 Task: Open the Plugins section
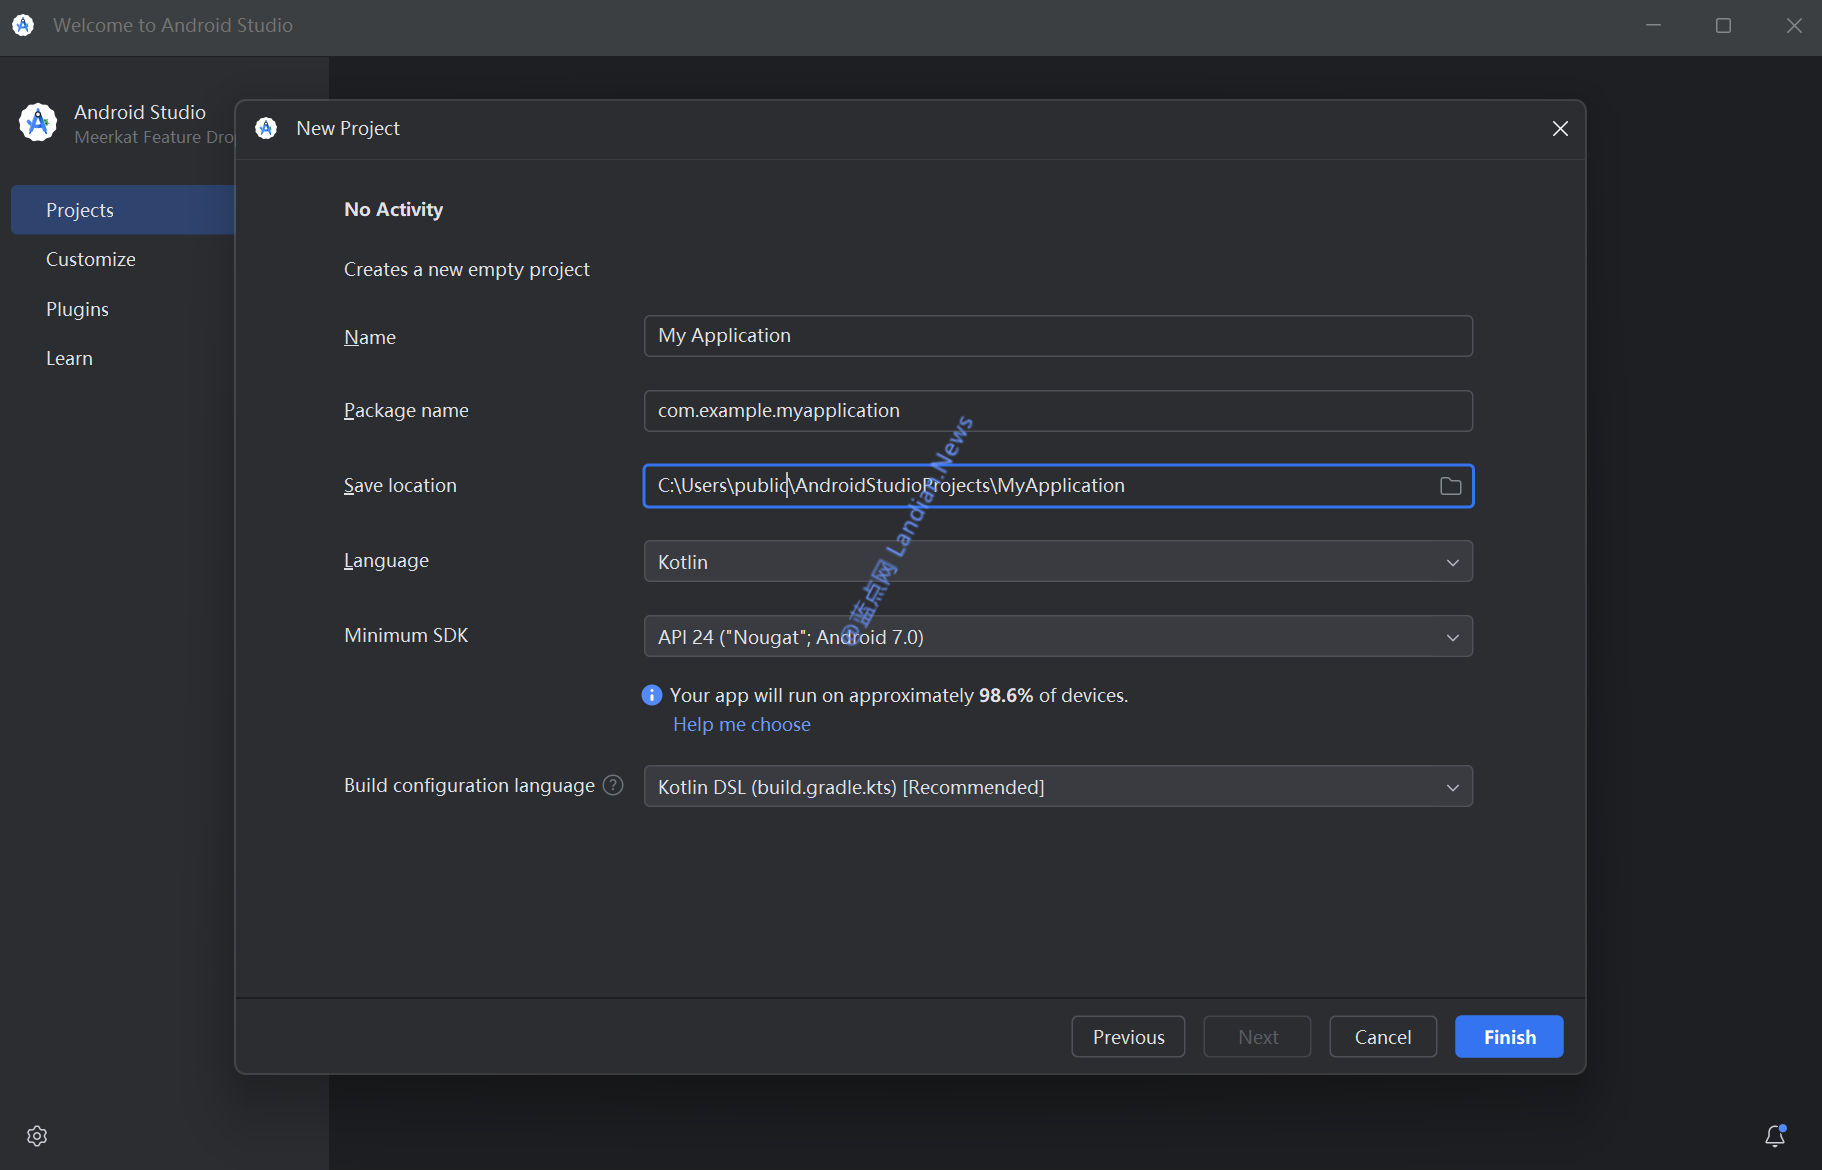pos(77,310)
